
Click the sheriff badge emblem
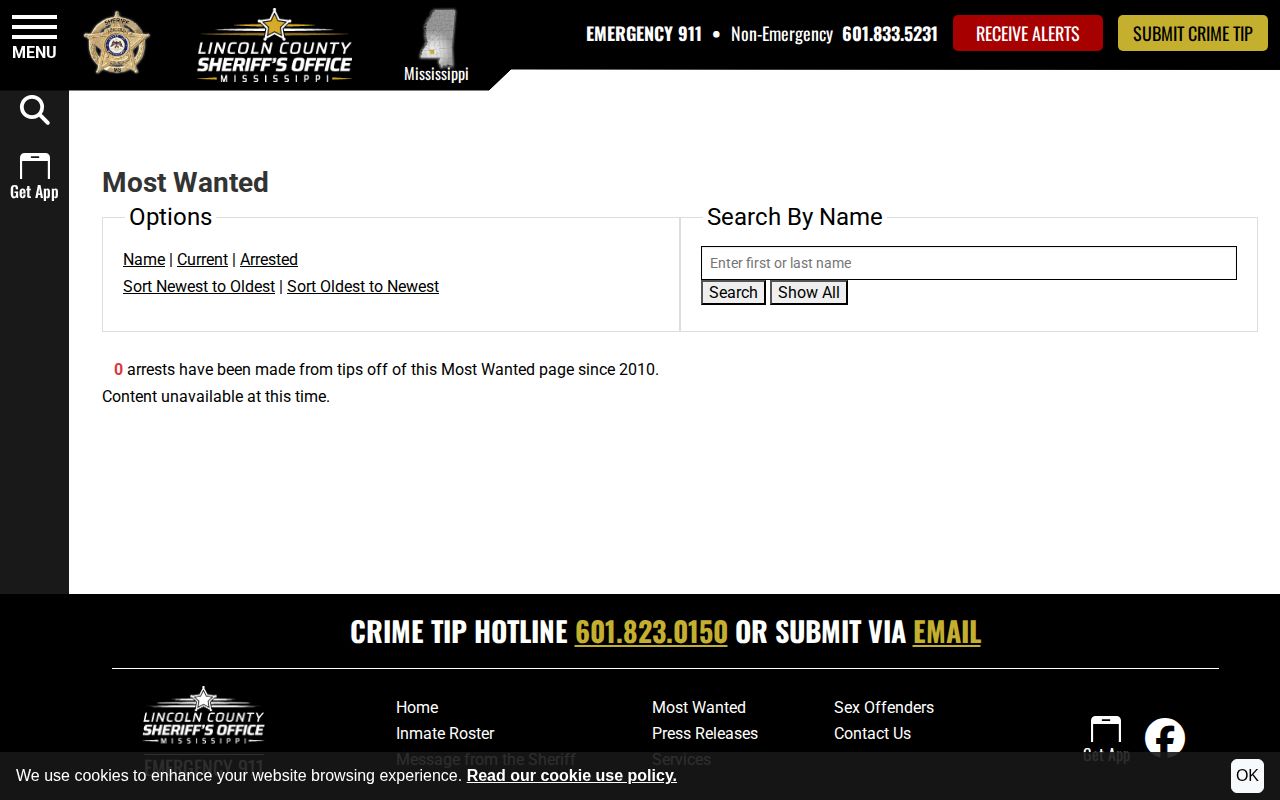tap(117, 43)
